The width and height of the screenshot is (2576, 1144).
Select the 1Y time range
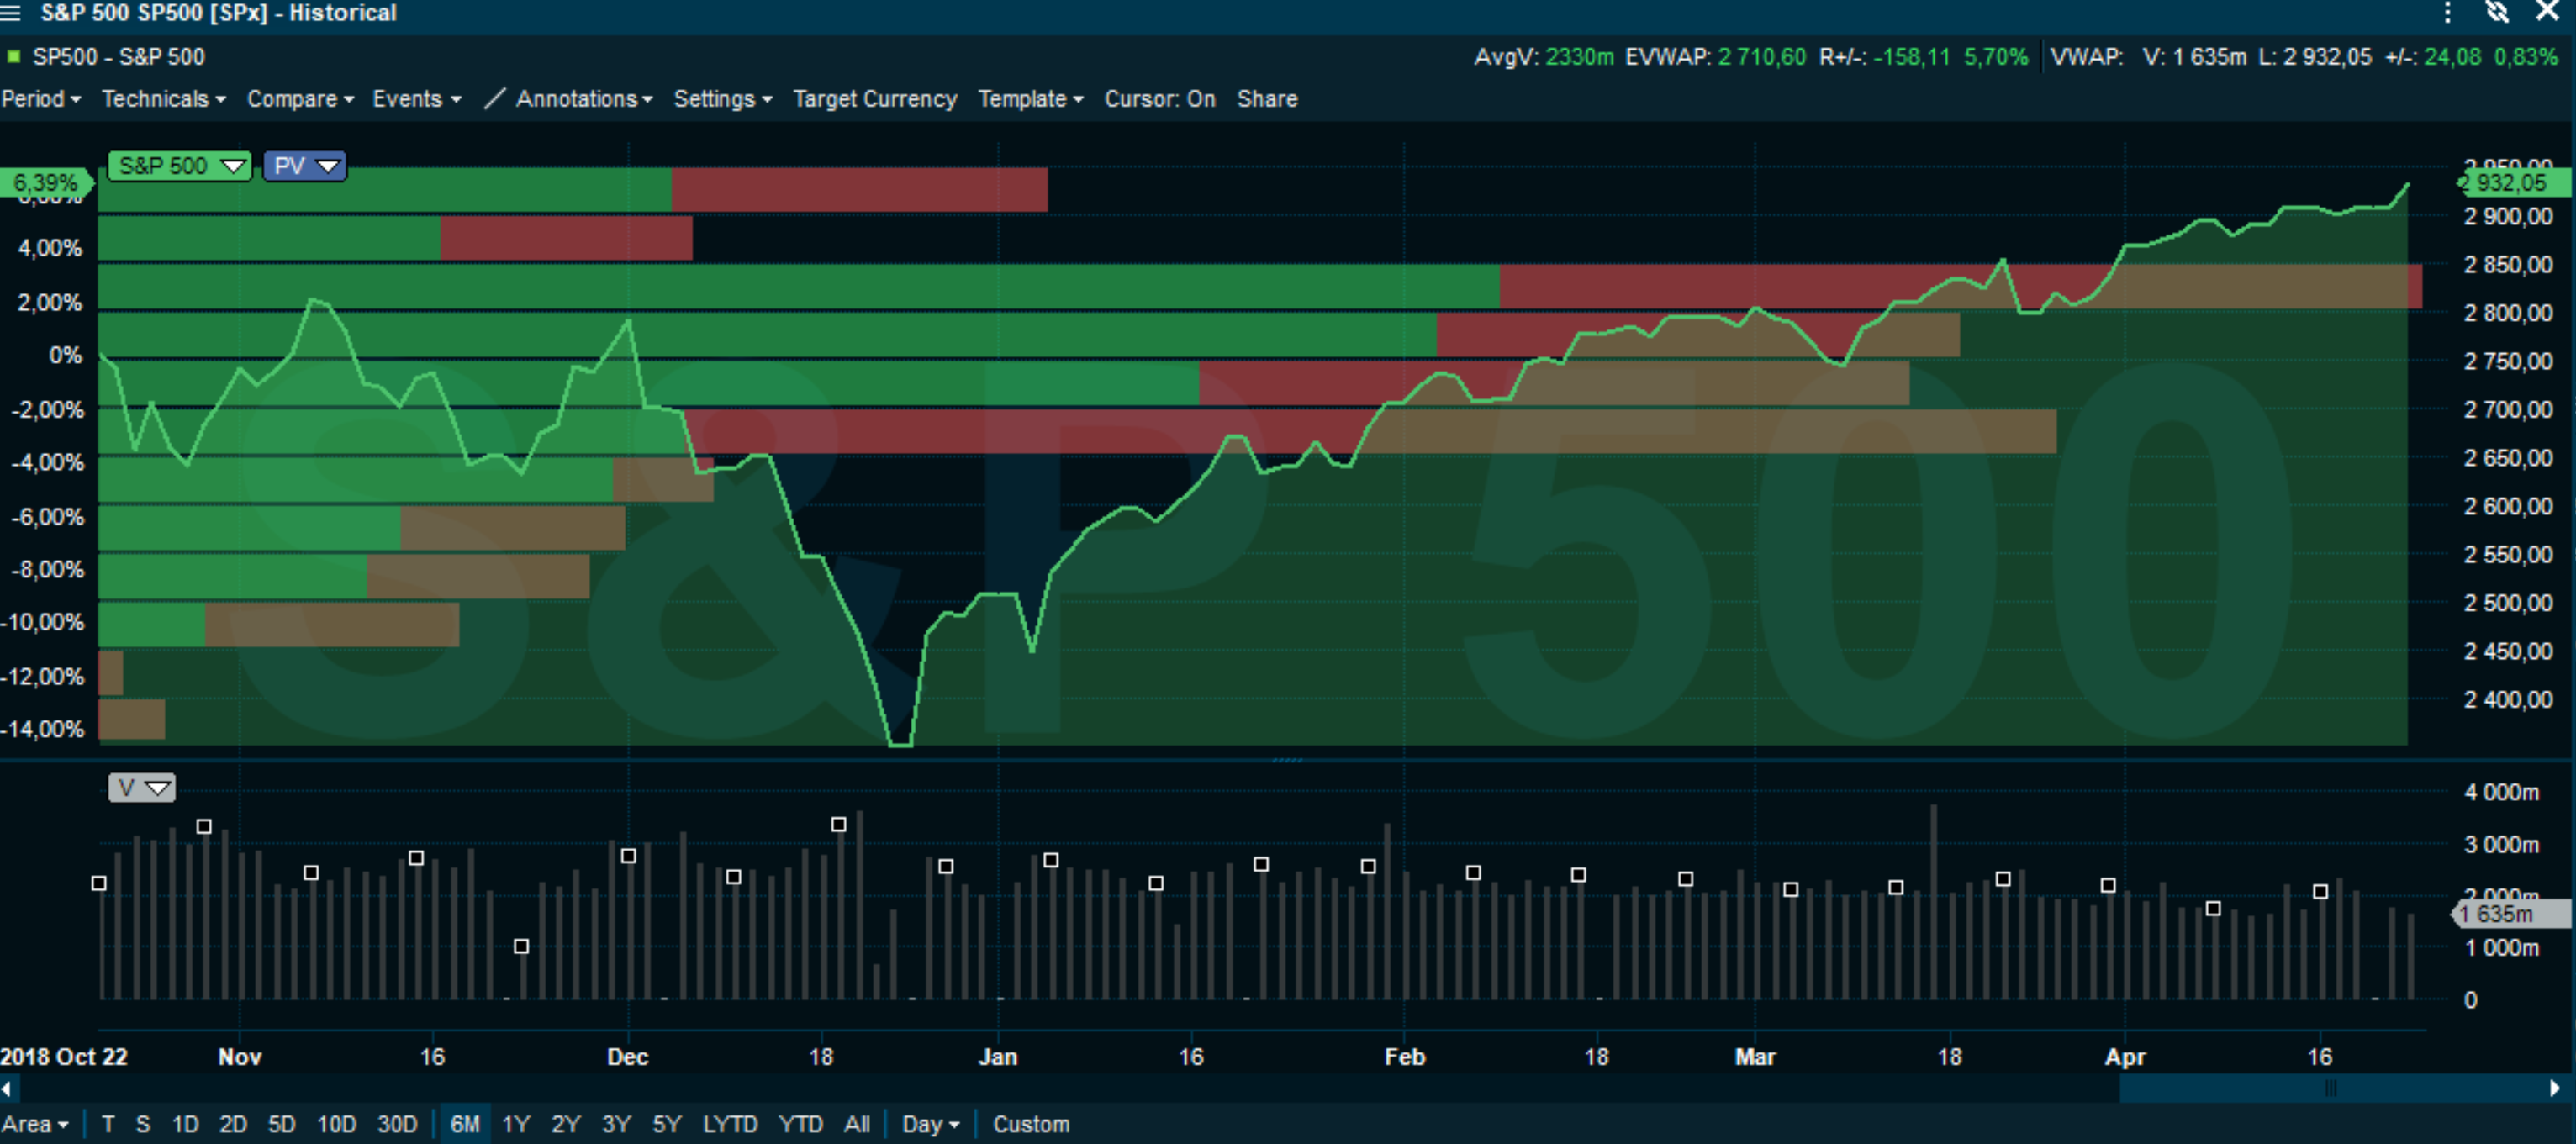tap(515, 1124)
